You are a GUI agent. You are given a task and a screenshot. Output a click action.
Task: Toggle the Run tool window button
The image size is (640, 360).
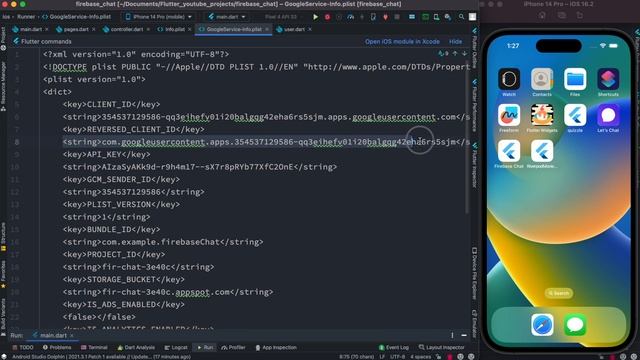point(204,347)
